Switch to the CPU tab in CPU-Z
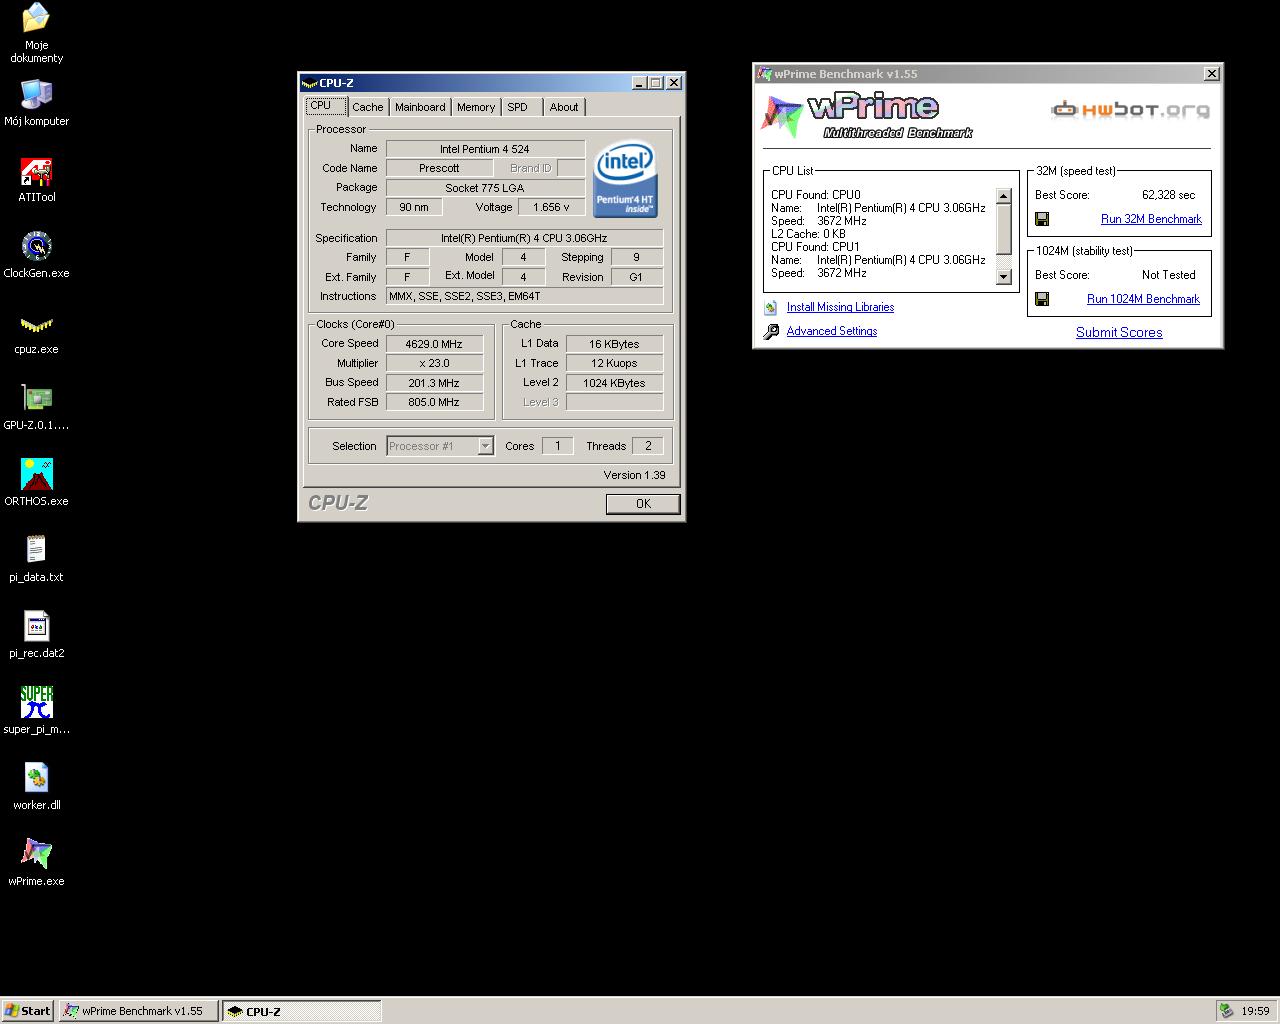 [x=326, y=106]
